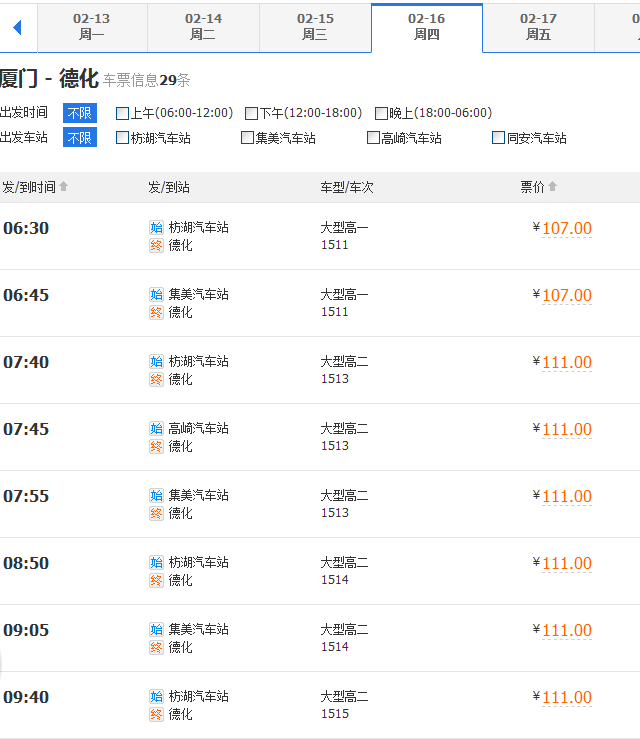The image size is (640, 739).
Task: Click the 始 icon in the 06:30 row
Action: (x=156, y=228)
